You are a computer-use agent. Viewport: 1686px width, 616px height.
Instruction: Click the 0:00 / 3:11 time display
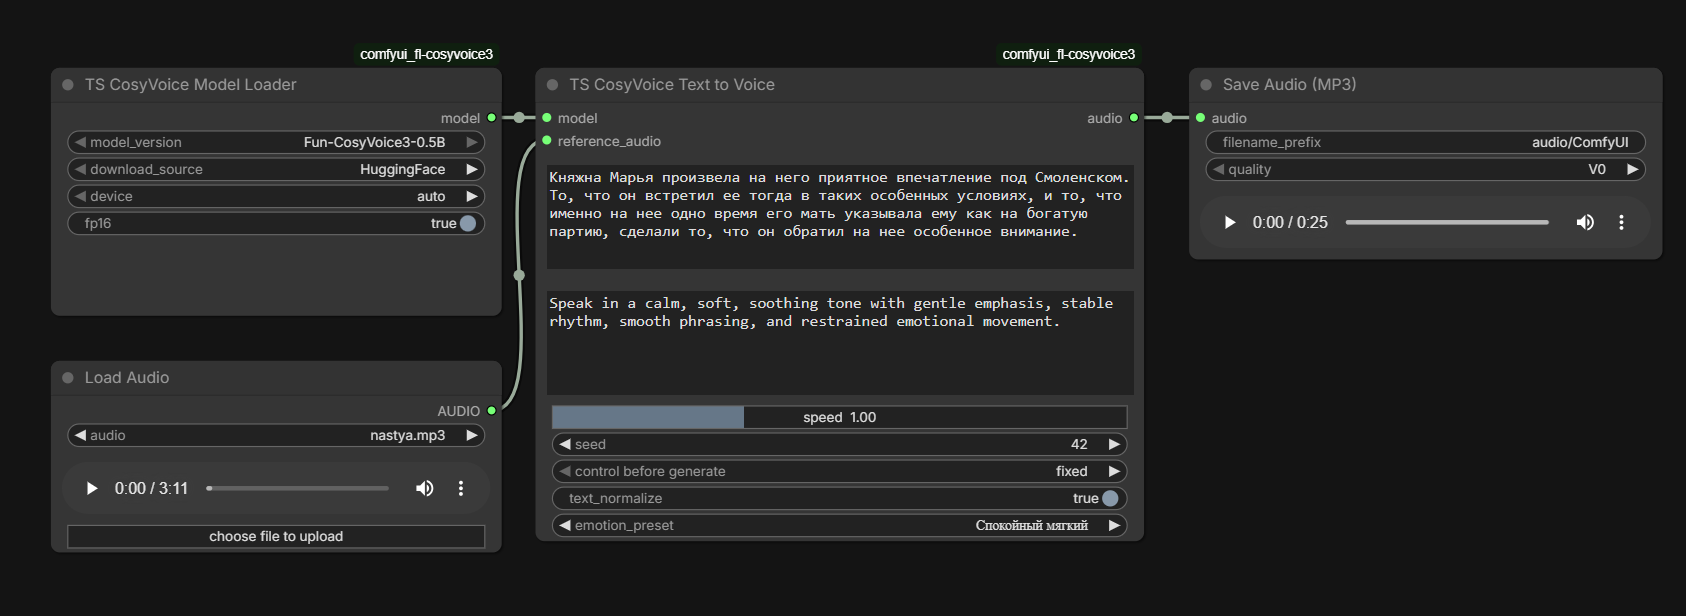point(151,488)
